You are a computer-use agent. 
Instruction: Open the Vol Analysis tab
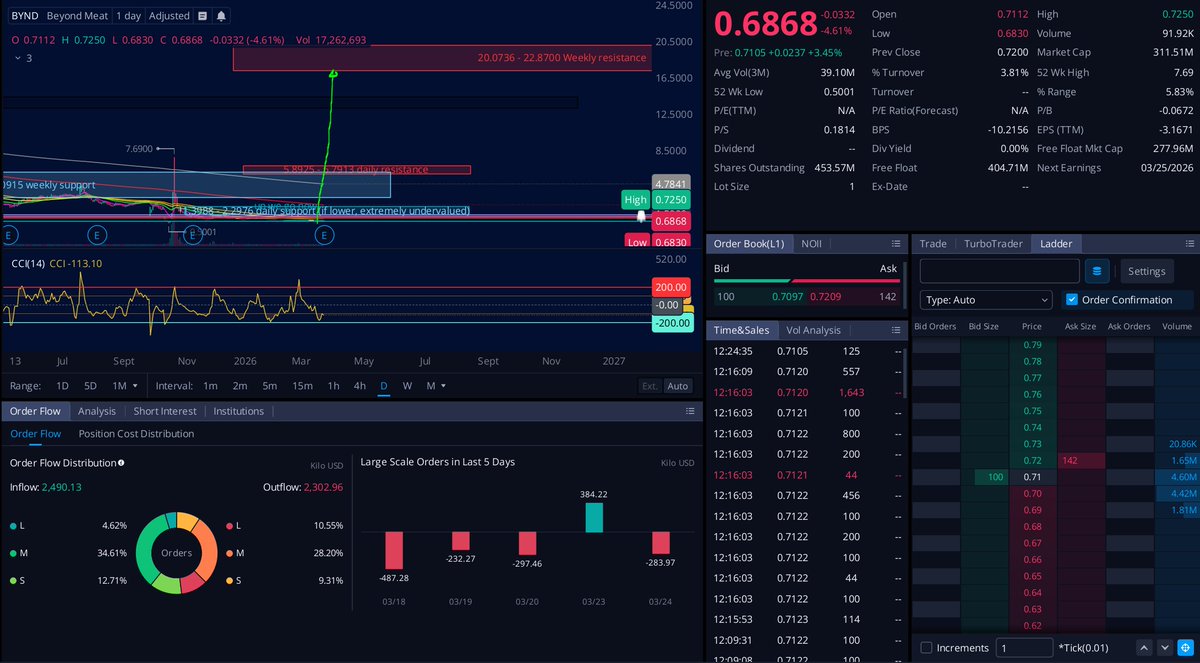click(x=813, y=330)
